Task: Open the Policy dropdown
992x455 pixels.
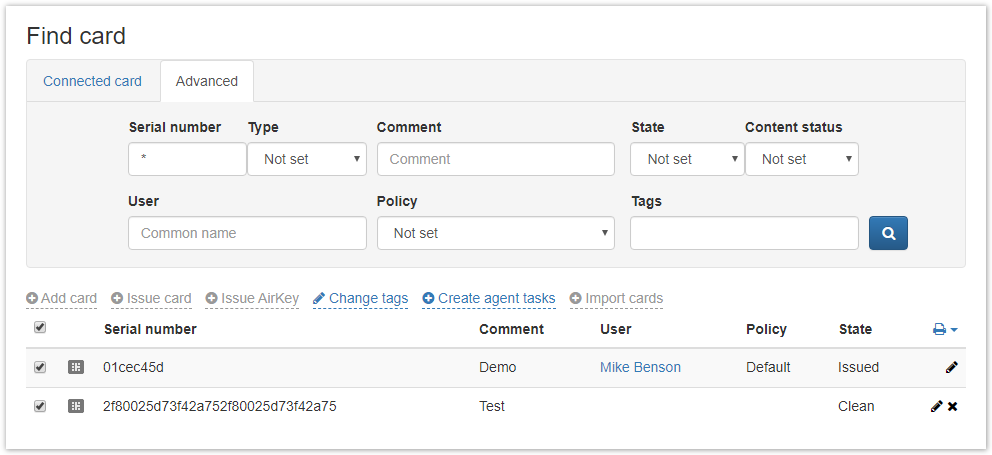Action: coord(495,233)
